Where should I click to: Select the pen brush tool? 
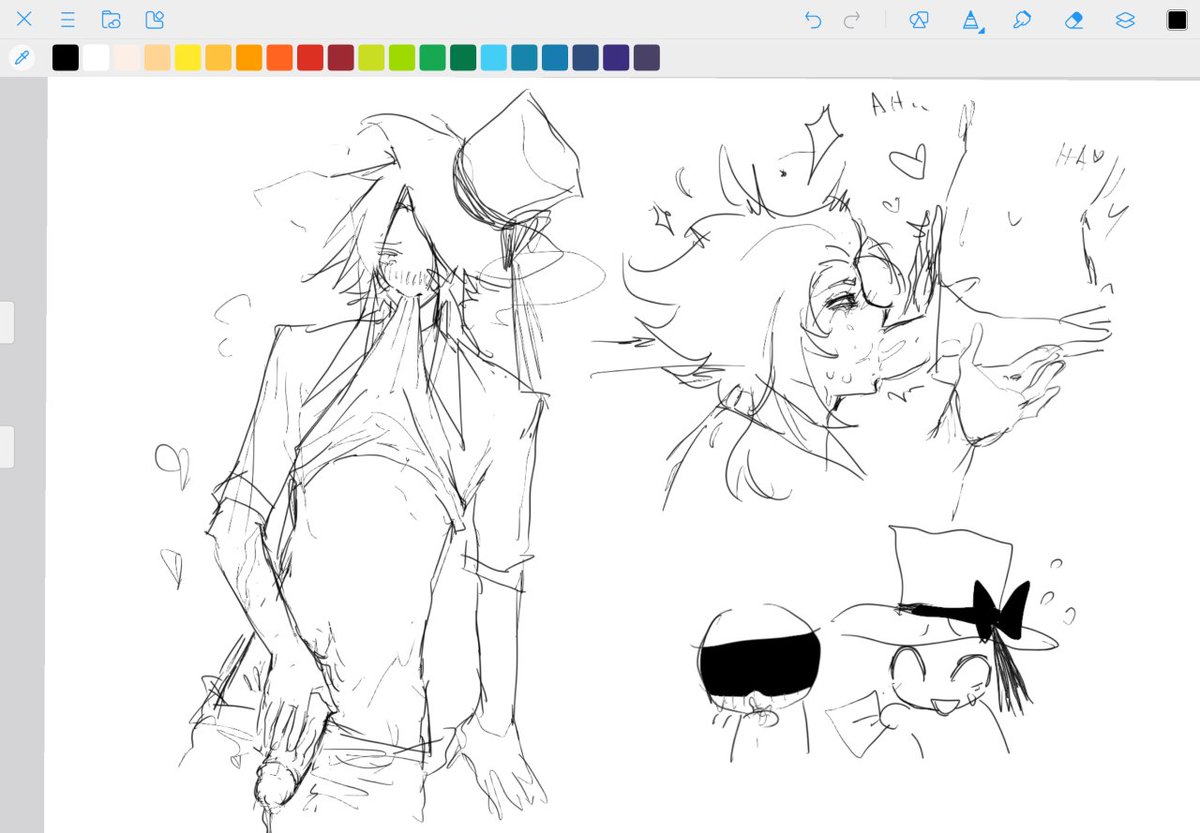[971, 20]
